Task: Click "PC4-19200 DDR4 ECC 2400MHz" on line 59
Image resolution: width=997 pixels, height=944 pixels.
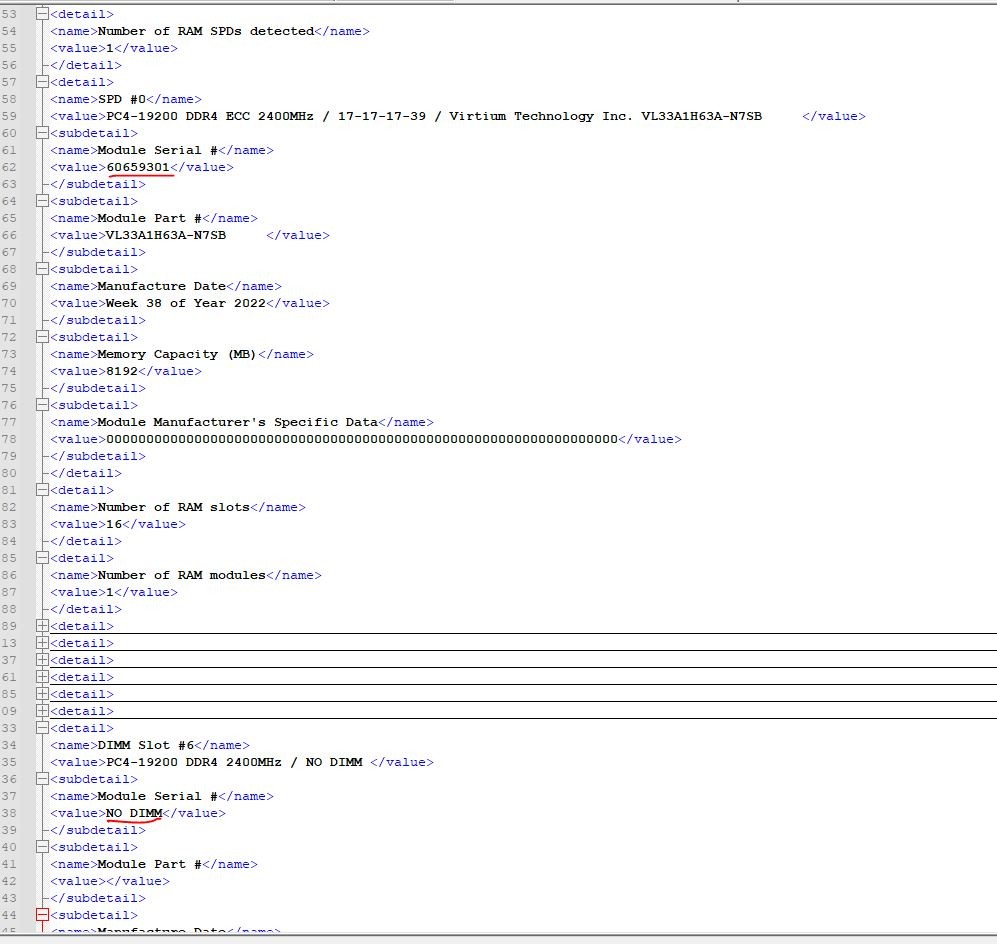Action: click(210, 116)
